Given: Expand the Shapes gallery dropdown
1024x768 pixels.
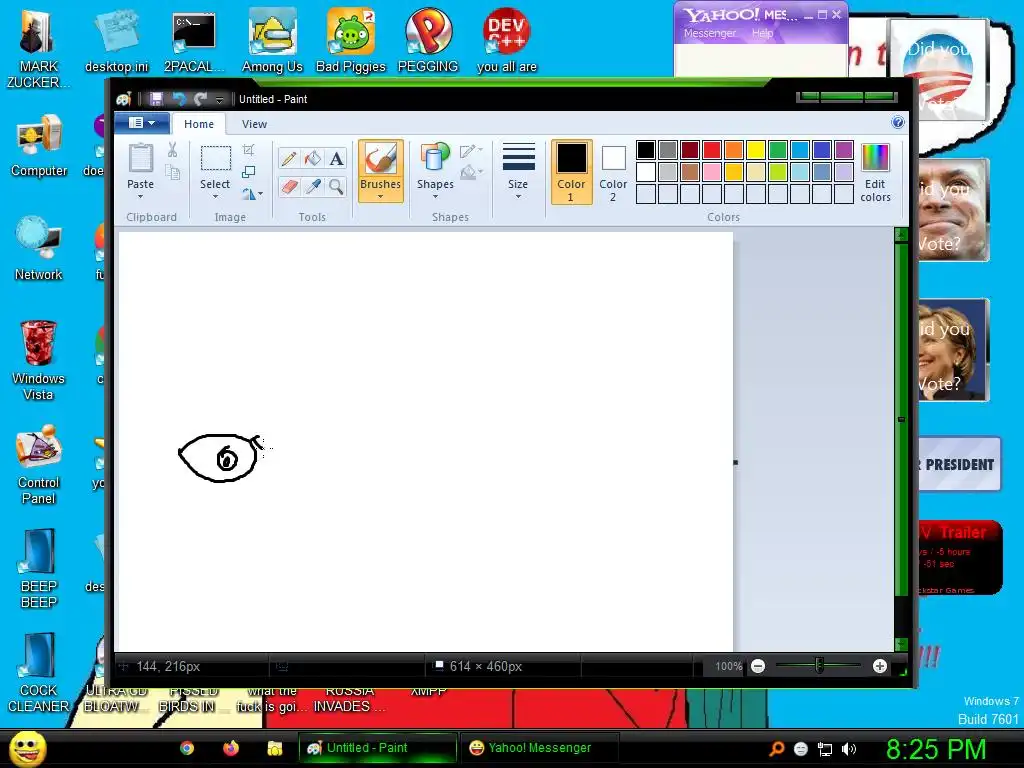Looking at the screenshot, I should (435, 197).
